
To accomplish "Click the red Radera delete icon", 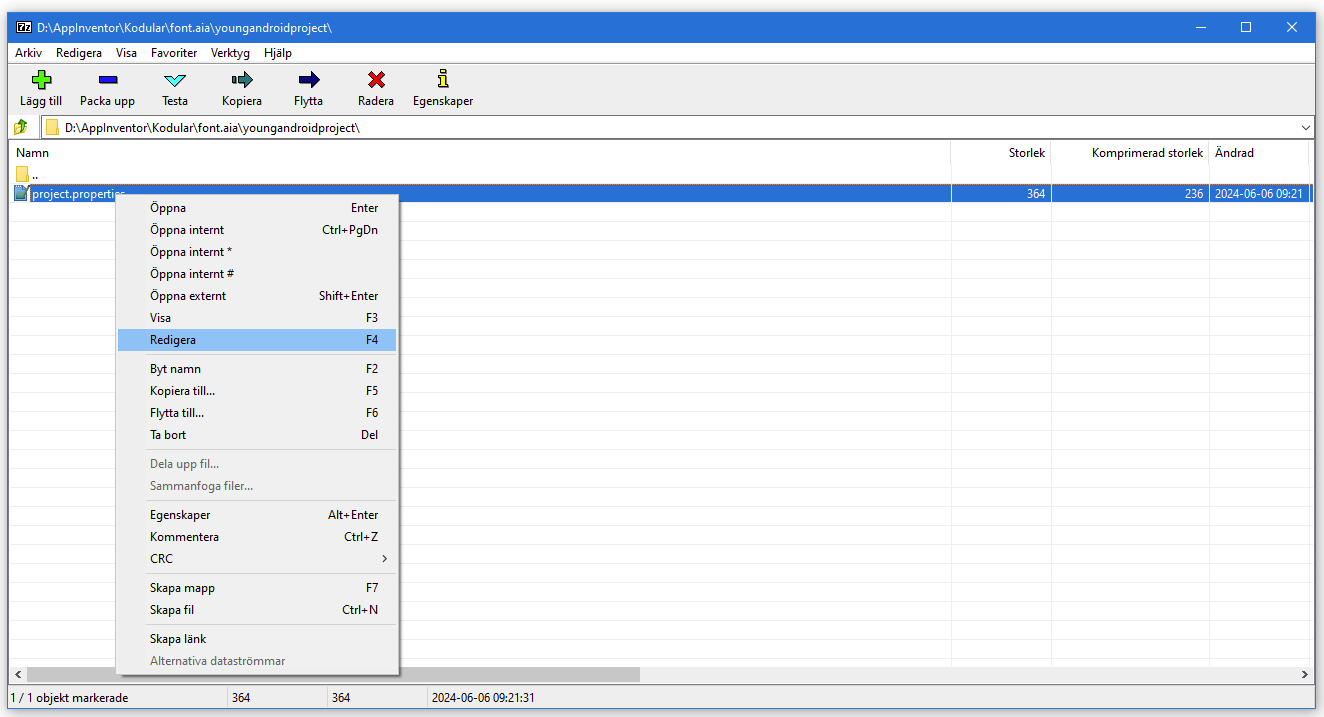I will pos(376,81).
